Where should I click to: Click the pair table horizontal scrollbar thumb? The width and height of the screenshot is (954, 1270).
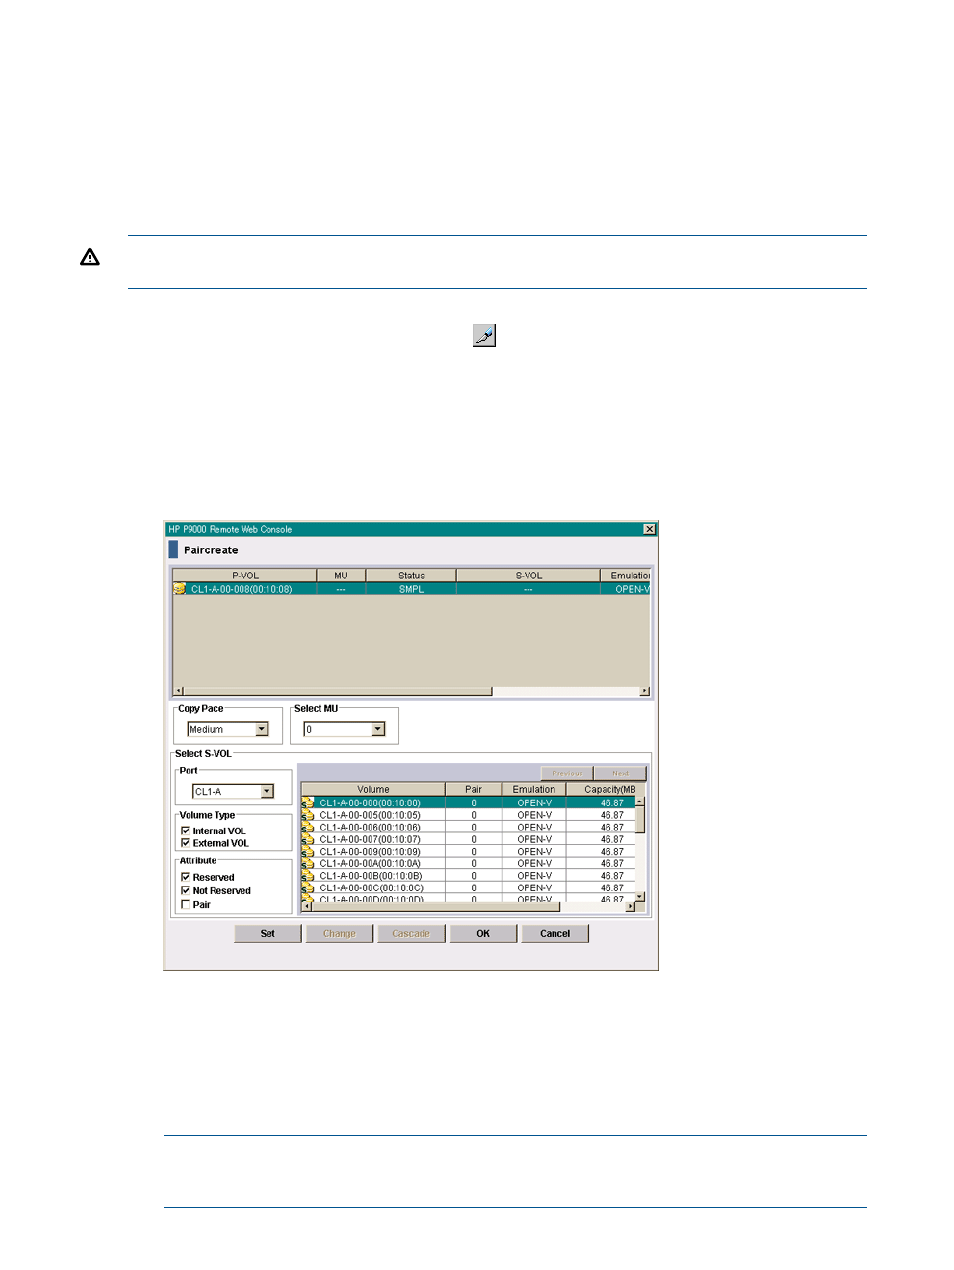point(338,691)
